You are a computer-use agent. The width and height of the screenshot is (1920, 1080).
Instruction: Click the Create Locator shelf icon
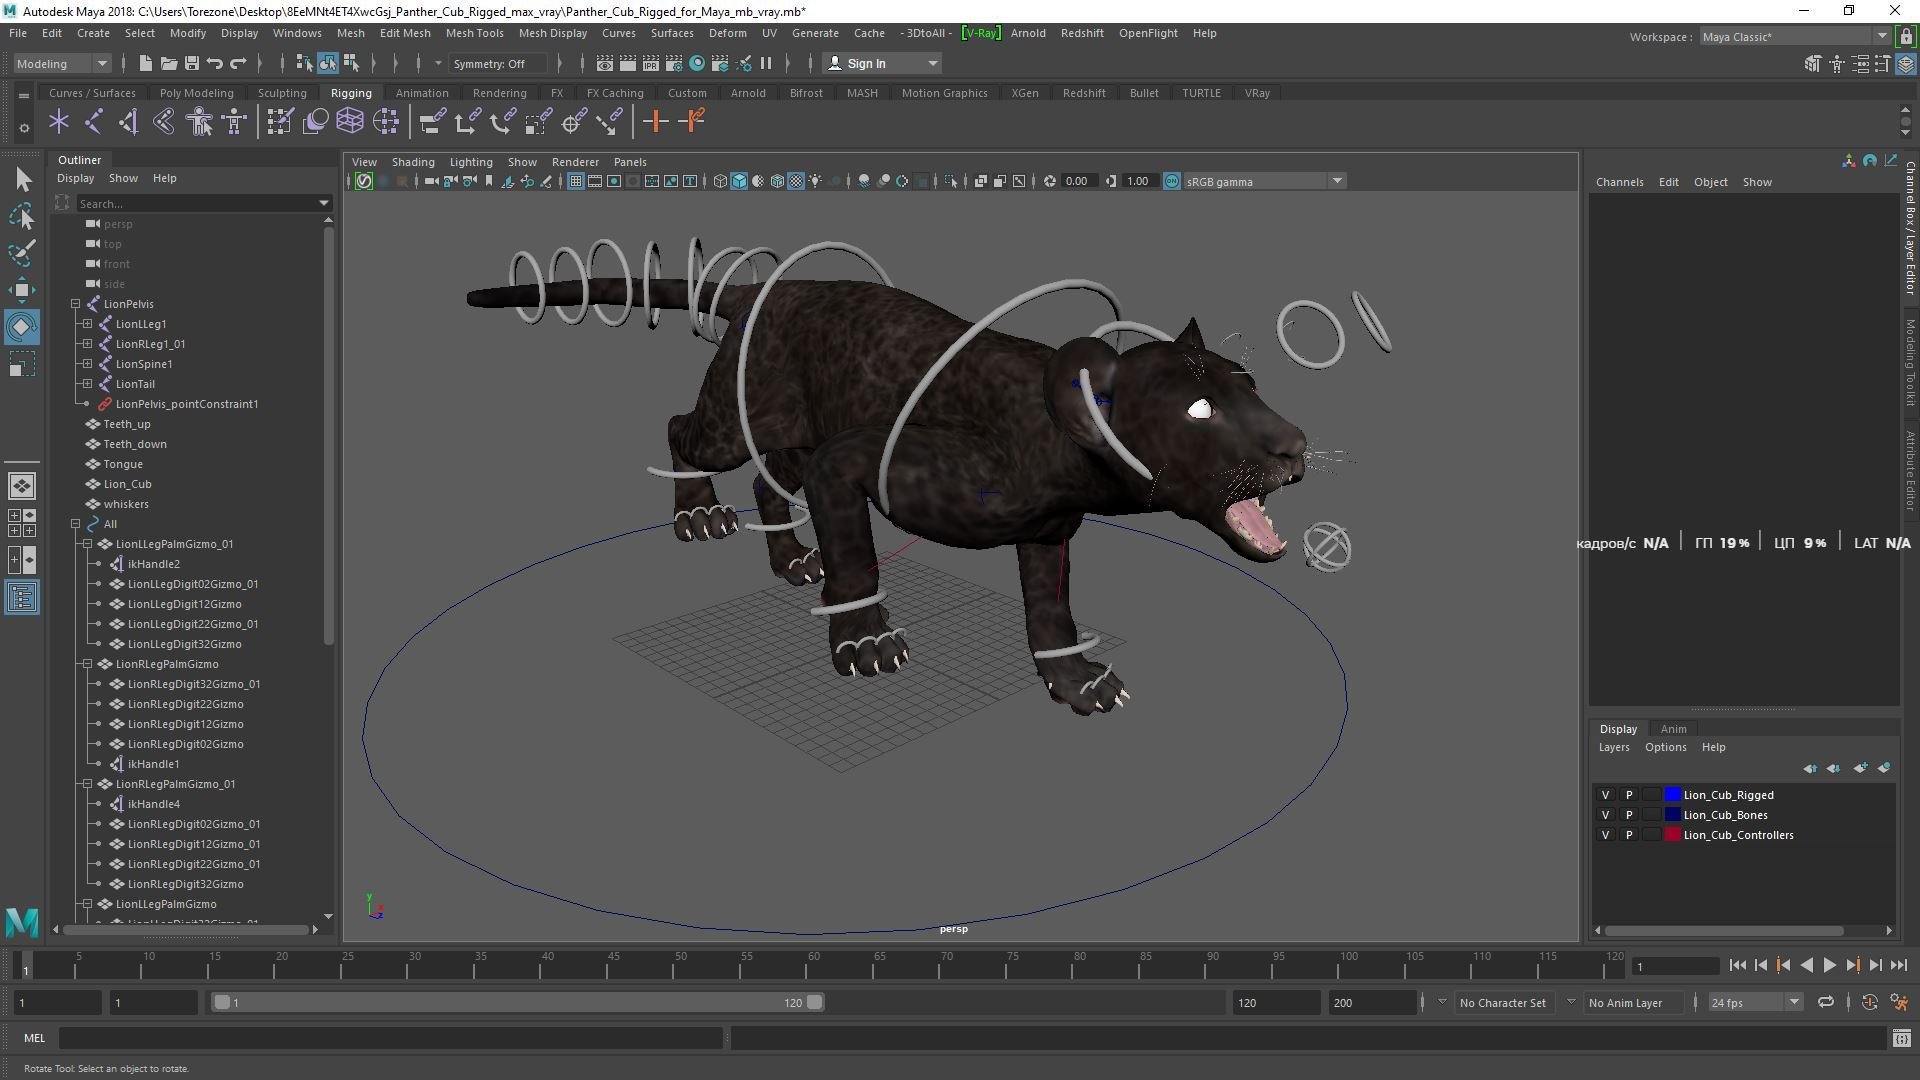pos(59,122)
